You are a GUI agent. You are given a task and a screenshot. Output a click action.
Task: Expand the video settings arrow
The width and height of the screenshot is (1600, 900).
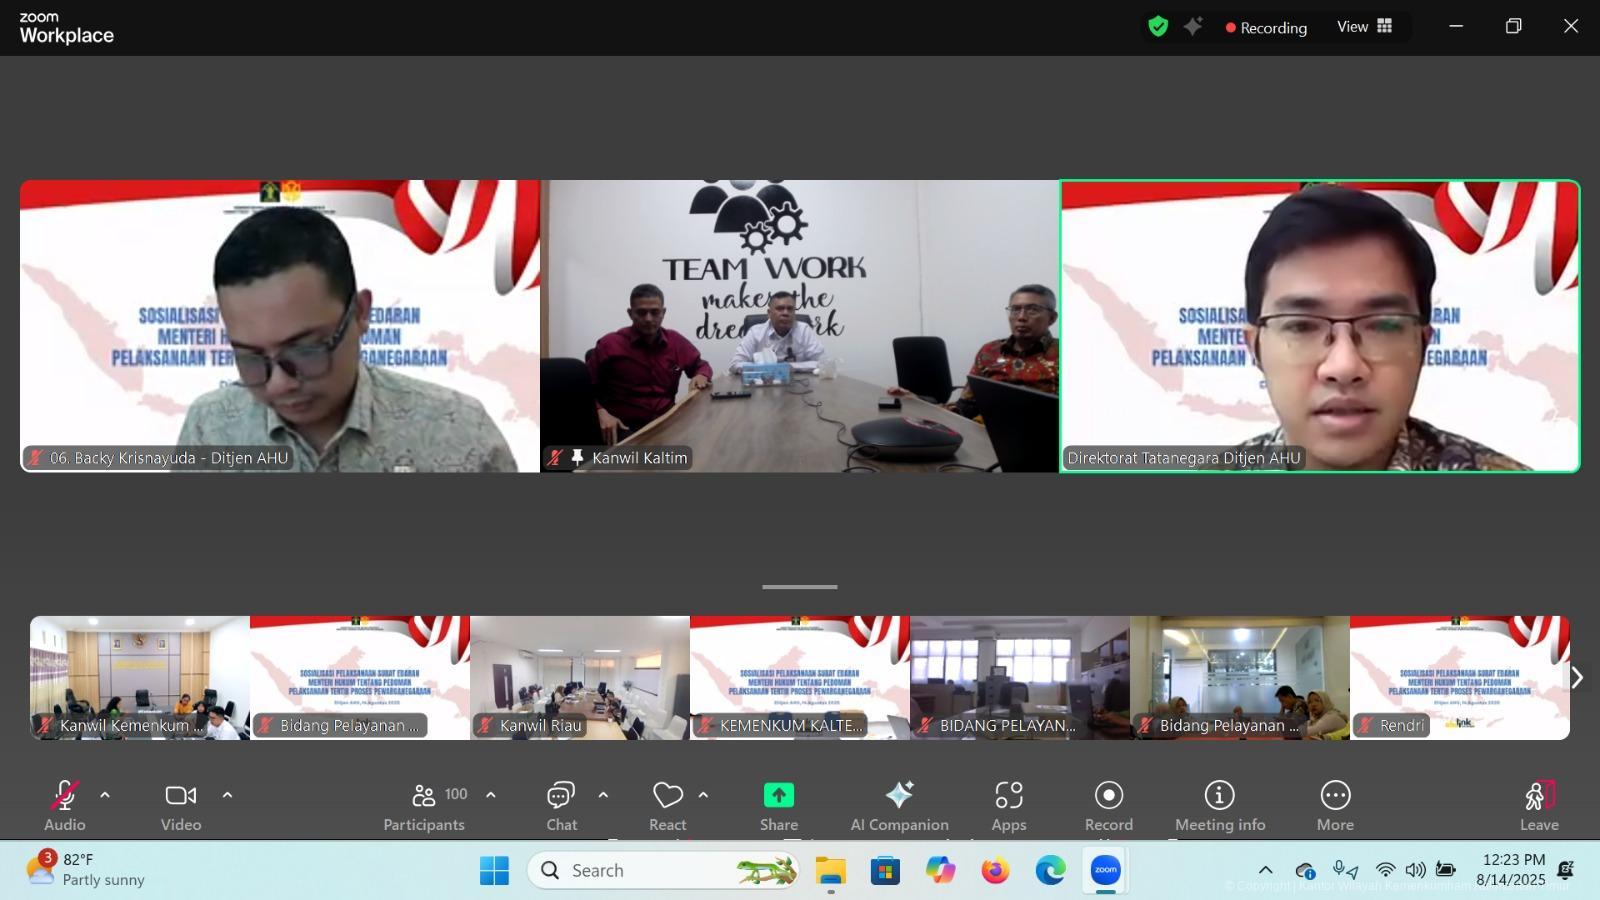coord(227,795)
